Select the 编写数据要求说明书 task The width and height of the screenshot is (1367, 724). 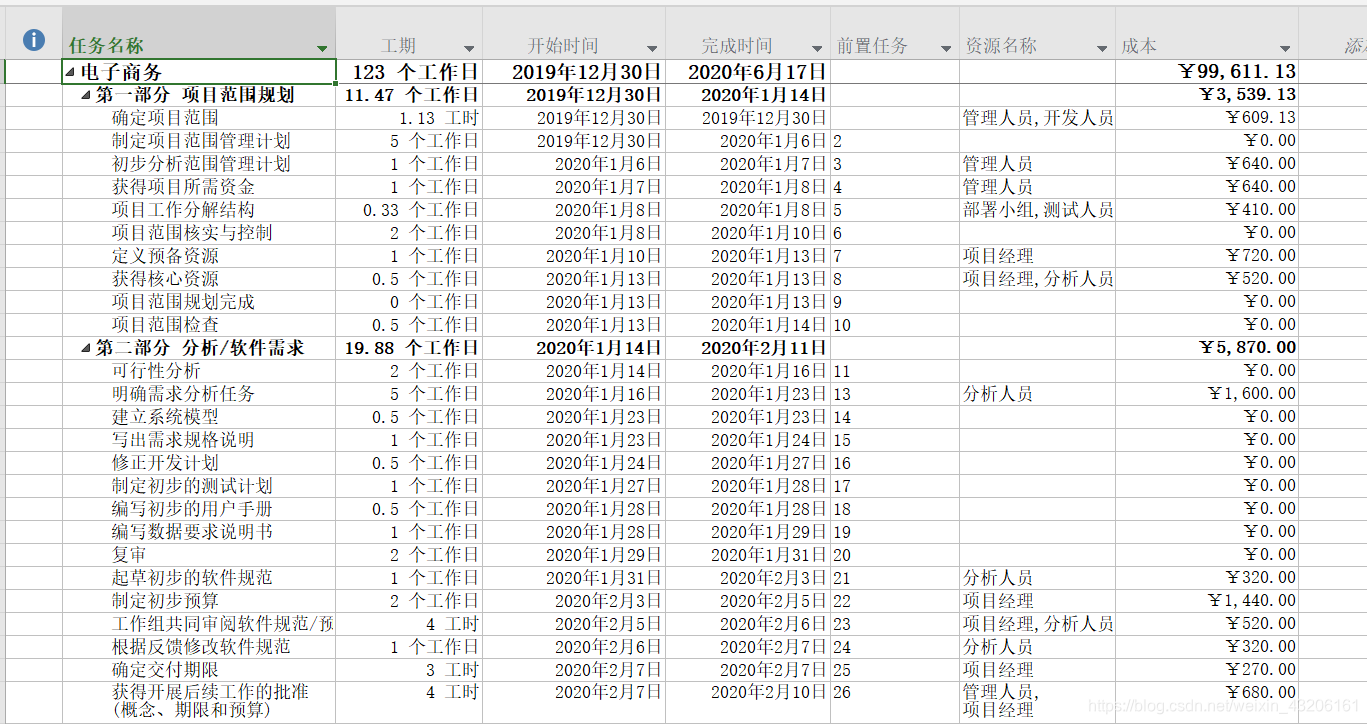(x=192, y=532)
